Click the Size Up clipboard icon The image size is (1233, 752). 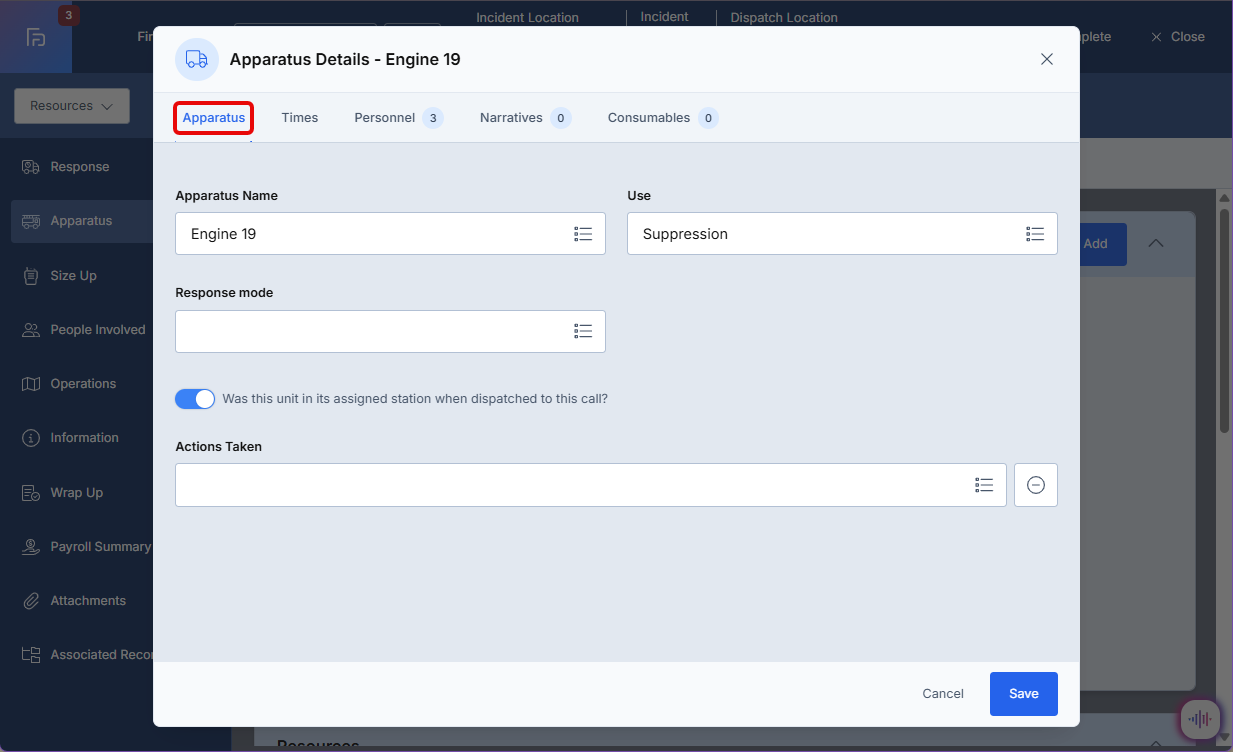[31, 276]
